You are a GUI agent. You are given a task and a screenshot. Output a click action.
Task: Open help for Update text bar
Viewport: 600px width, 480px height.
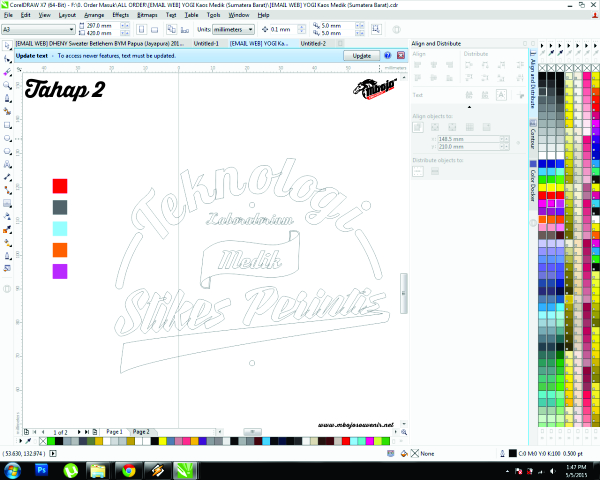(x=387, y=56)
